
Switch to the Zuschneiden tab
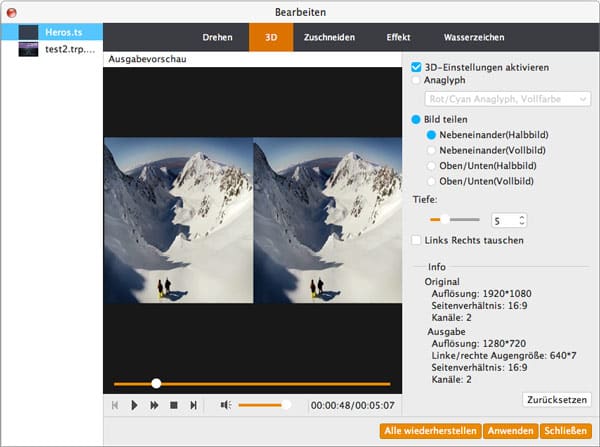[x=329, y=37]
